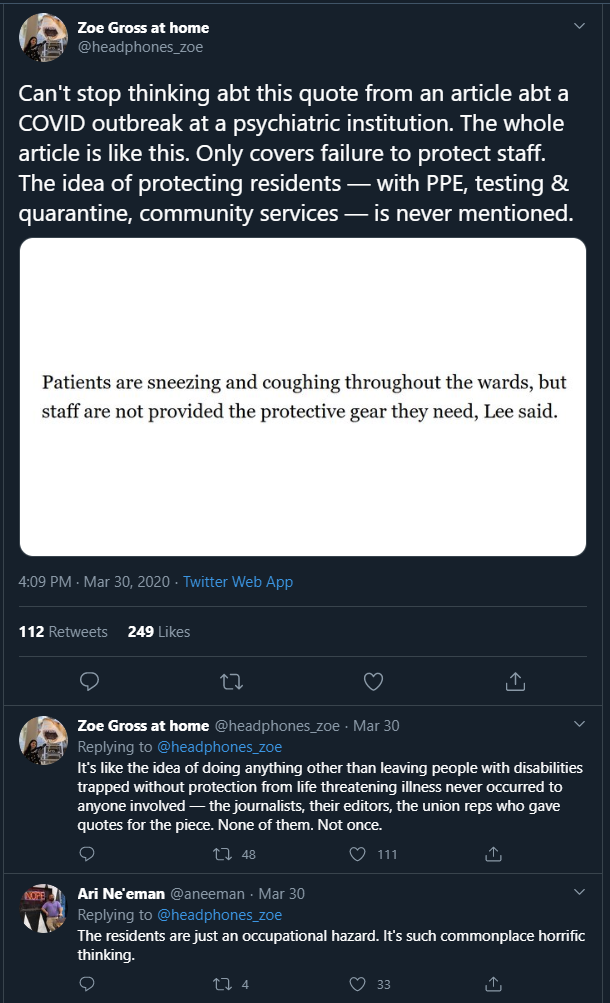Image resolution: width=610 pixels, height=1003 pixels.
Task: Like the main tweet by Zoe Gross
Action: tap(373, 681)
